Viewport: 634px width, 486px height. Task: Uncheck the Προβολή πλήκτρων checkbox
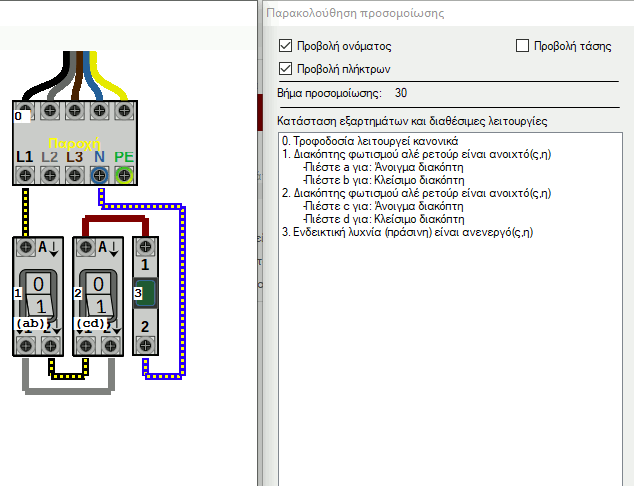[285, 69]
